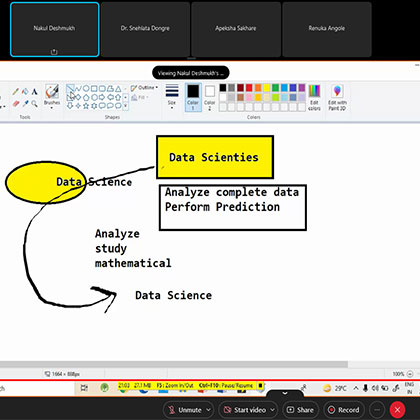Image resolution: width=420 pixels, height=420 pixels.
Task: Pick the Left arrow shape
Action: pos(110,97)
